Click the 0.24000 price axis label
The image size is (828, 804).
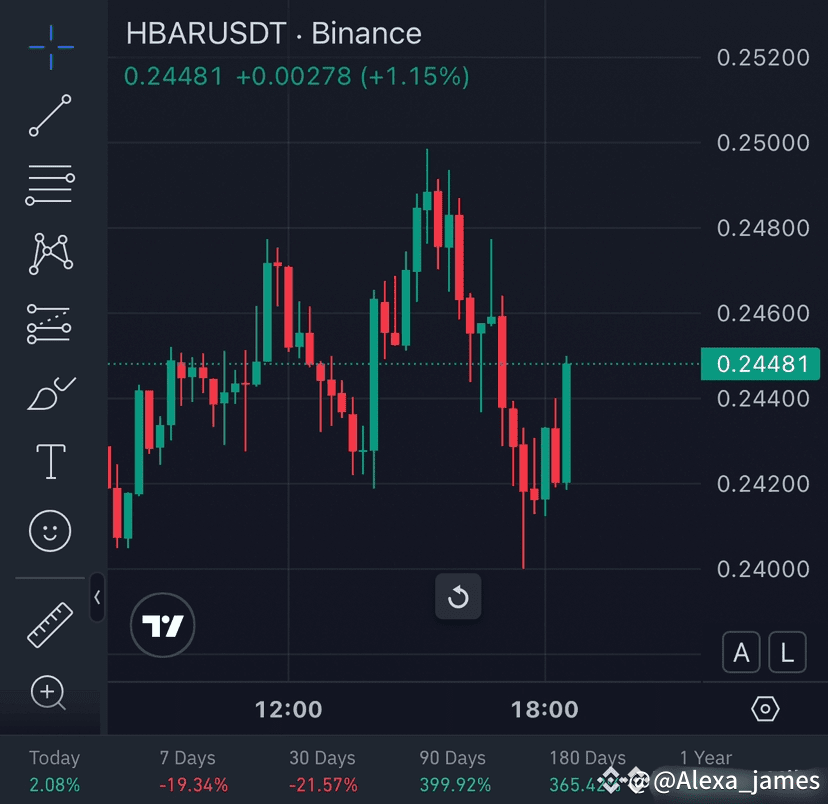pyautogui.click(x=763, y=569)
